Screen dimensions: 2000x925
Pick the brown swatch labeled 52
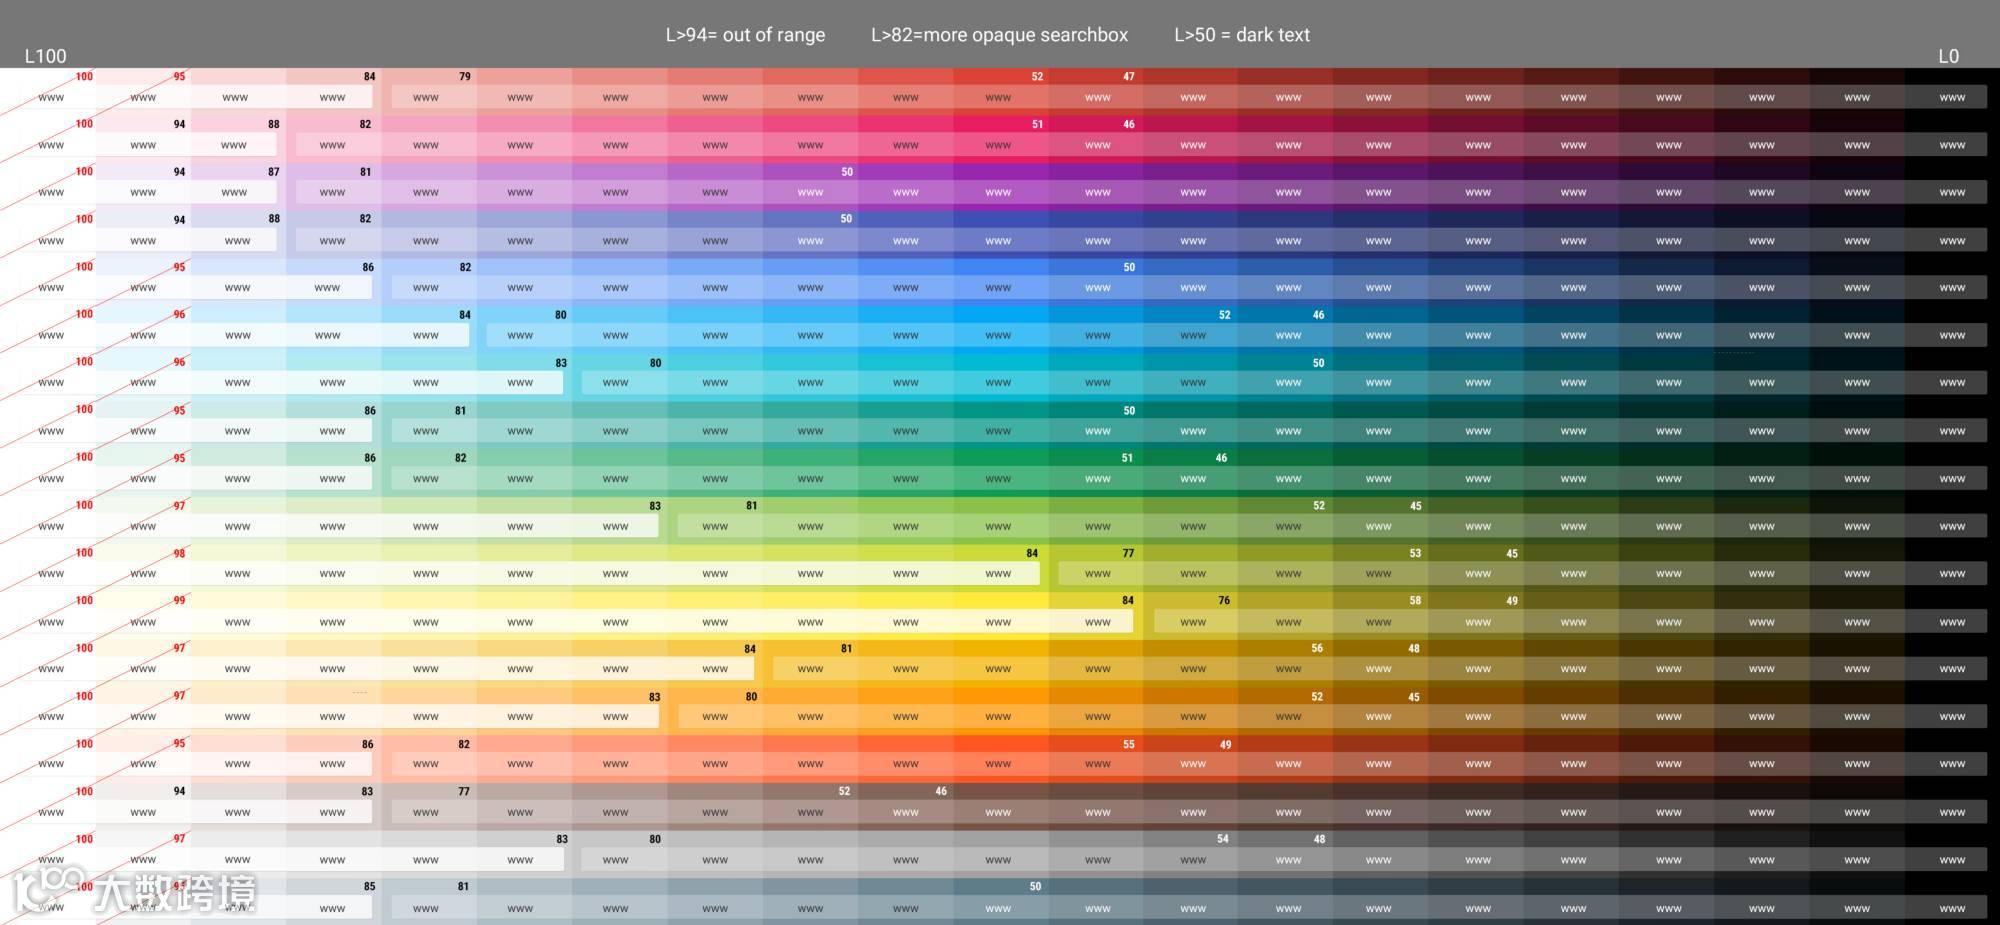coord(810,804)
